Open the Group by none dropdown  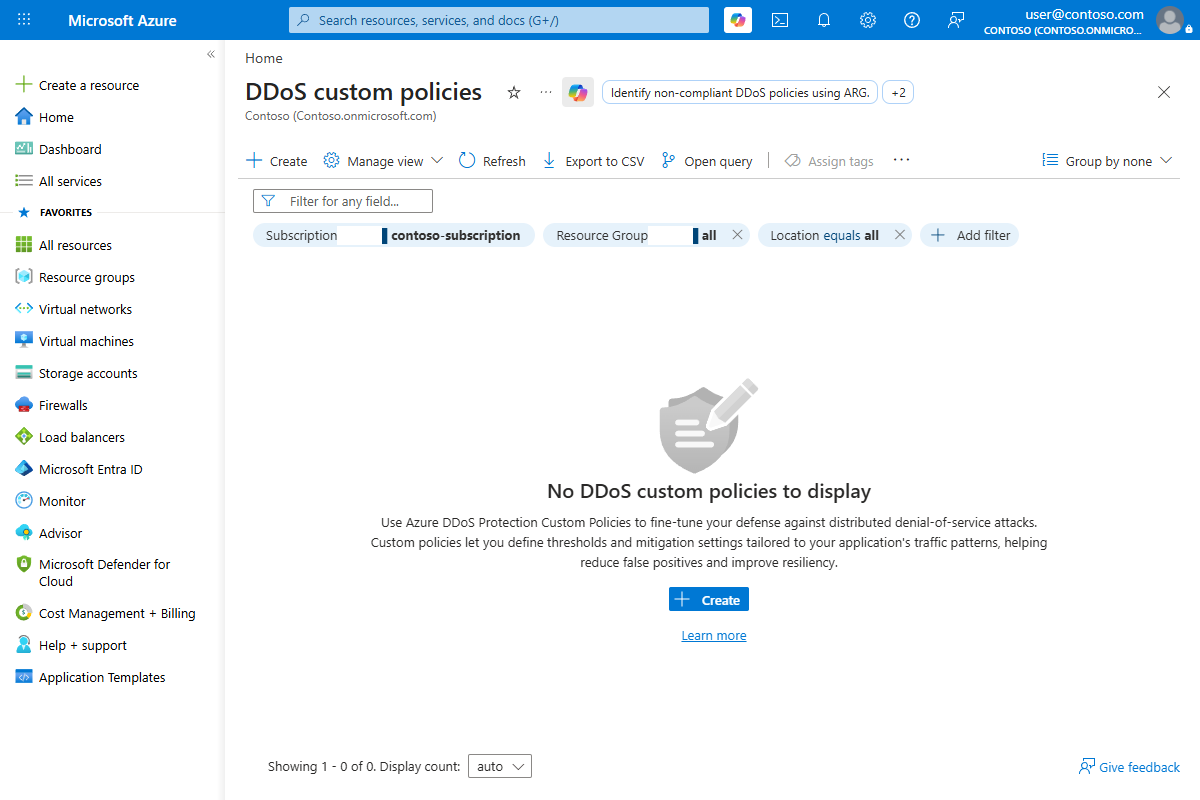click(x=1107, y=161)
